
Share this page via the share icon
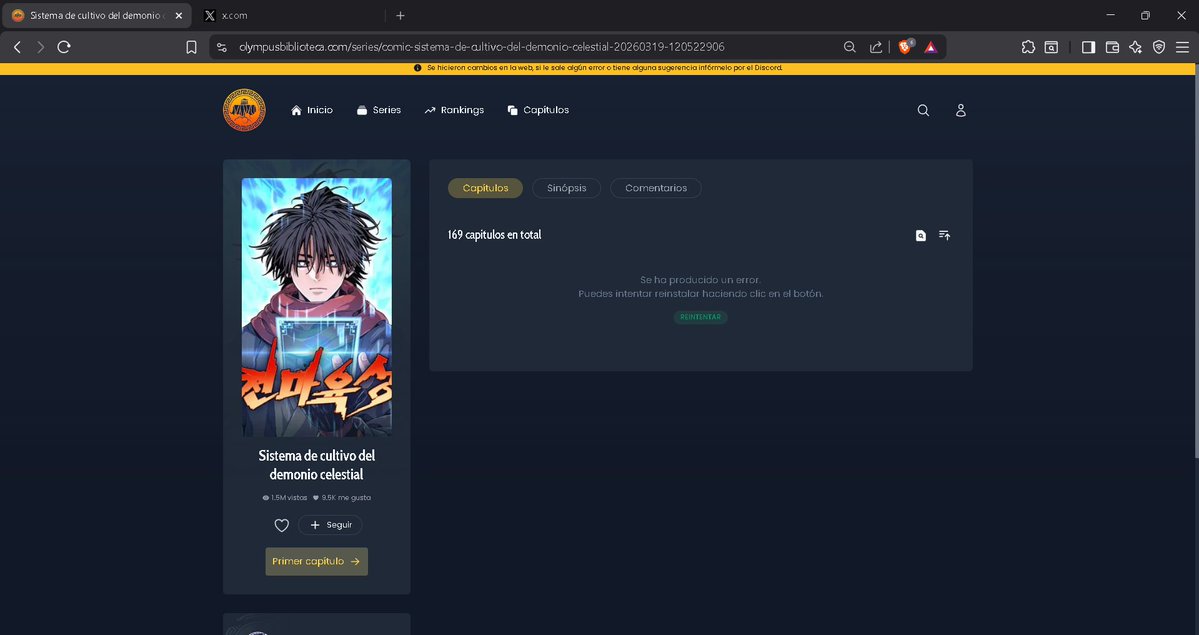[876, 47]
